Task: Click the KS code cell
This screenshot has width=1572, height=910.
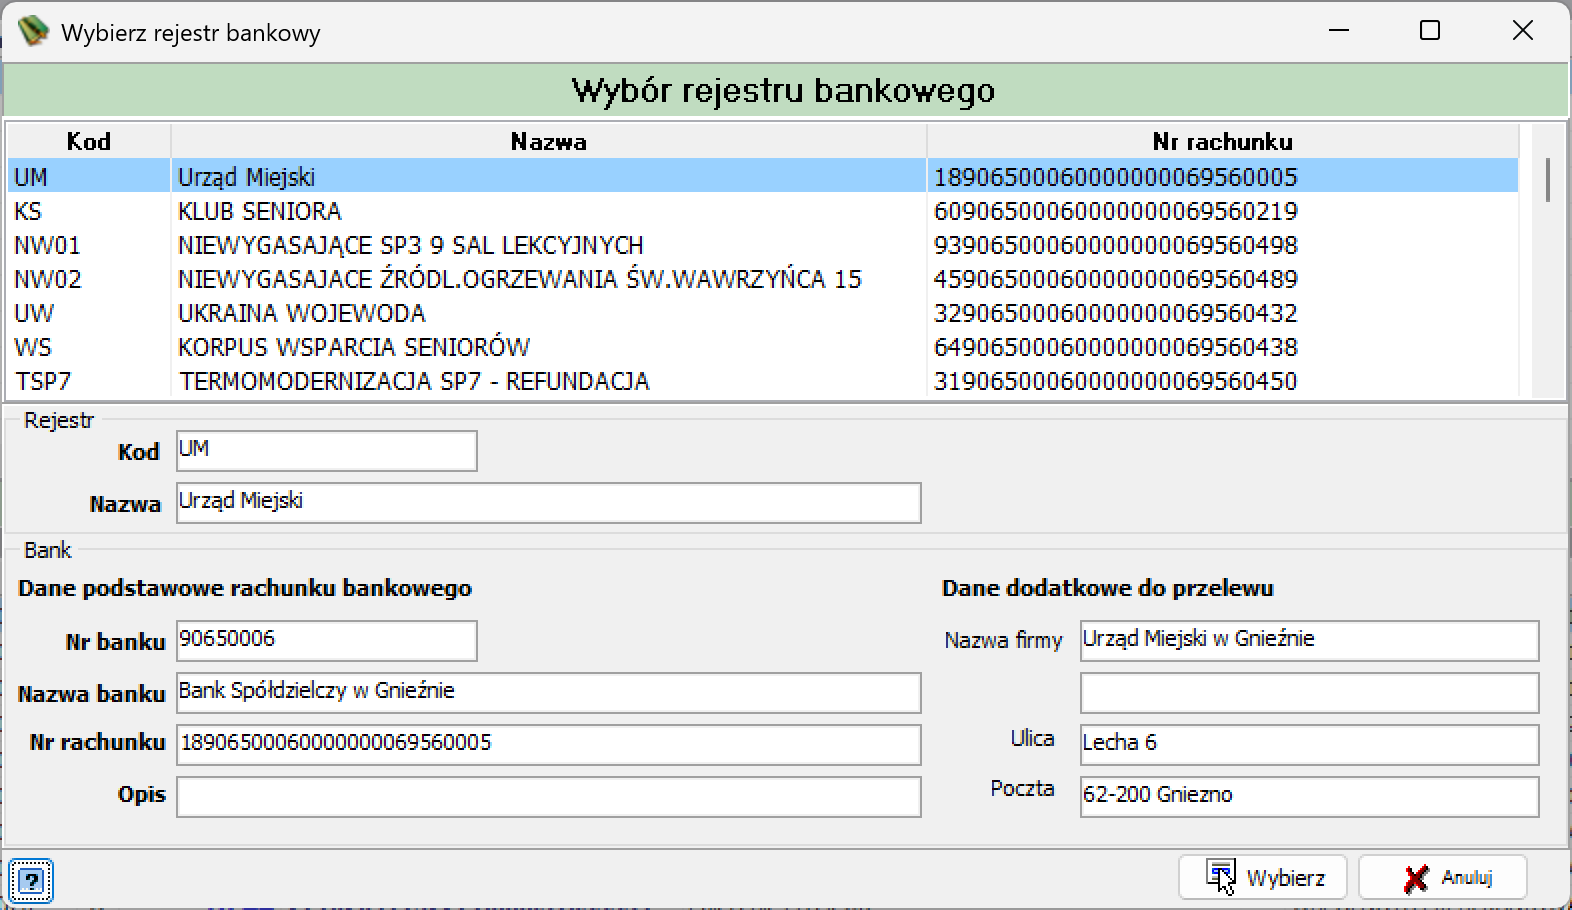Action: pos(28,211)
